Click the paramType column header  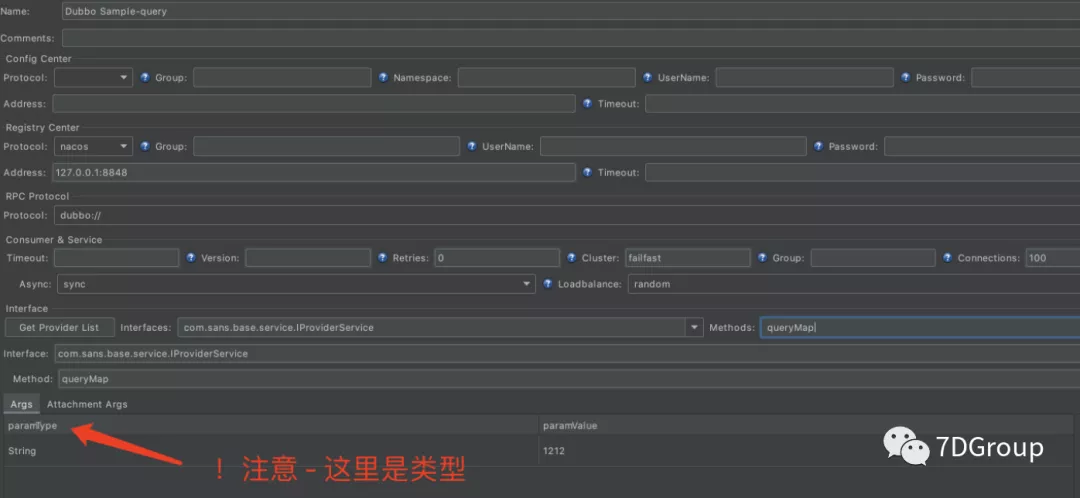(271, 426)
